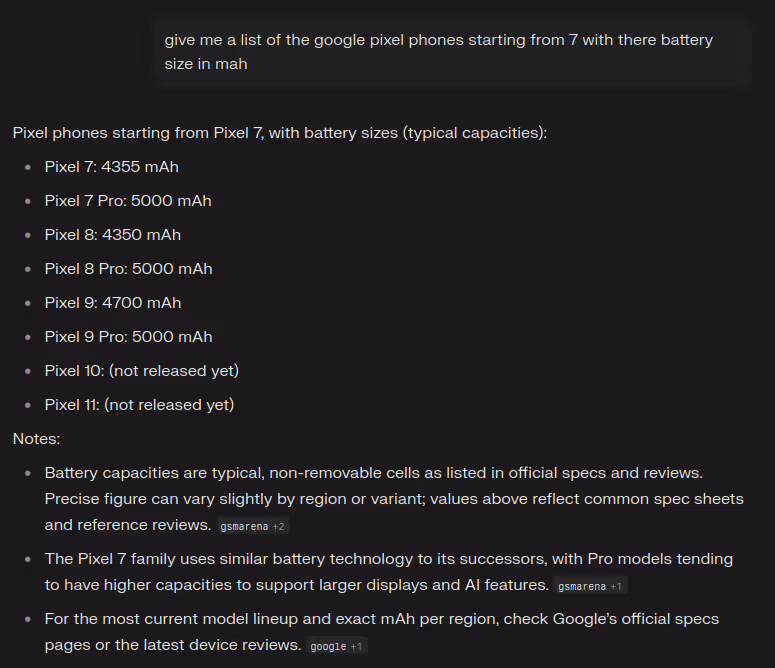Click the note about the Pixel 7 family
Viewport: 775px width, 668px height.
(x=388, y=559)
